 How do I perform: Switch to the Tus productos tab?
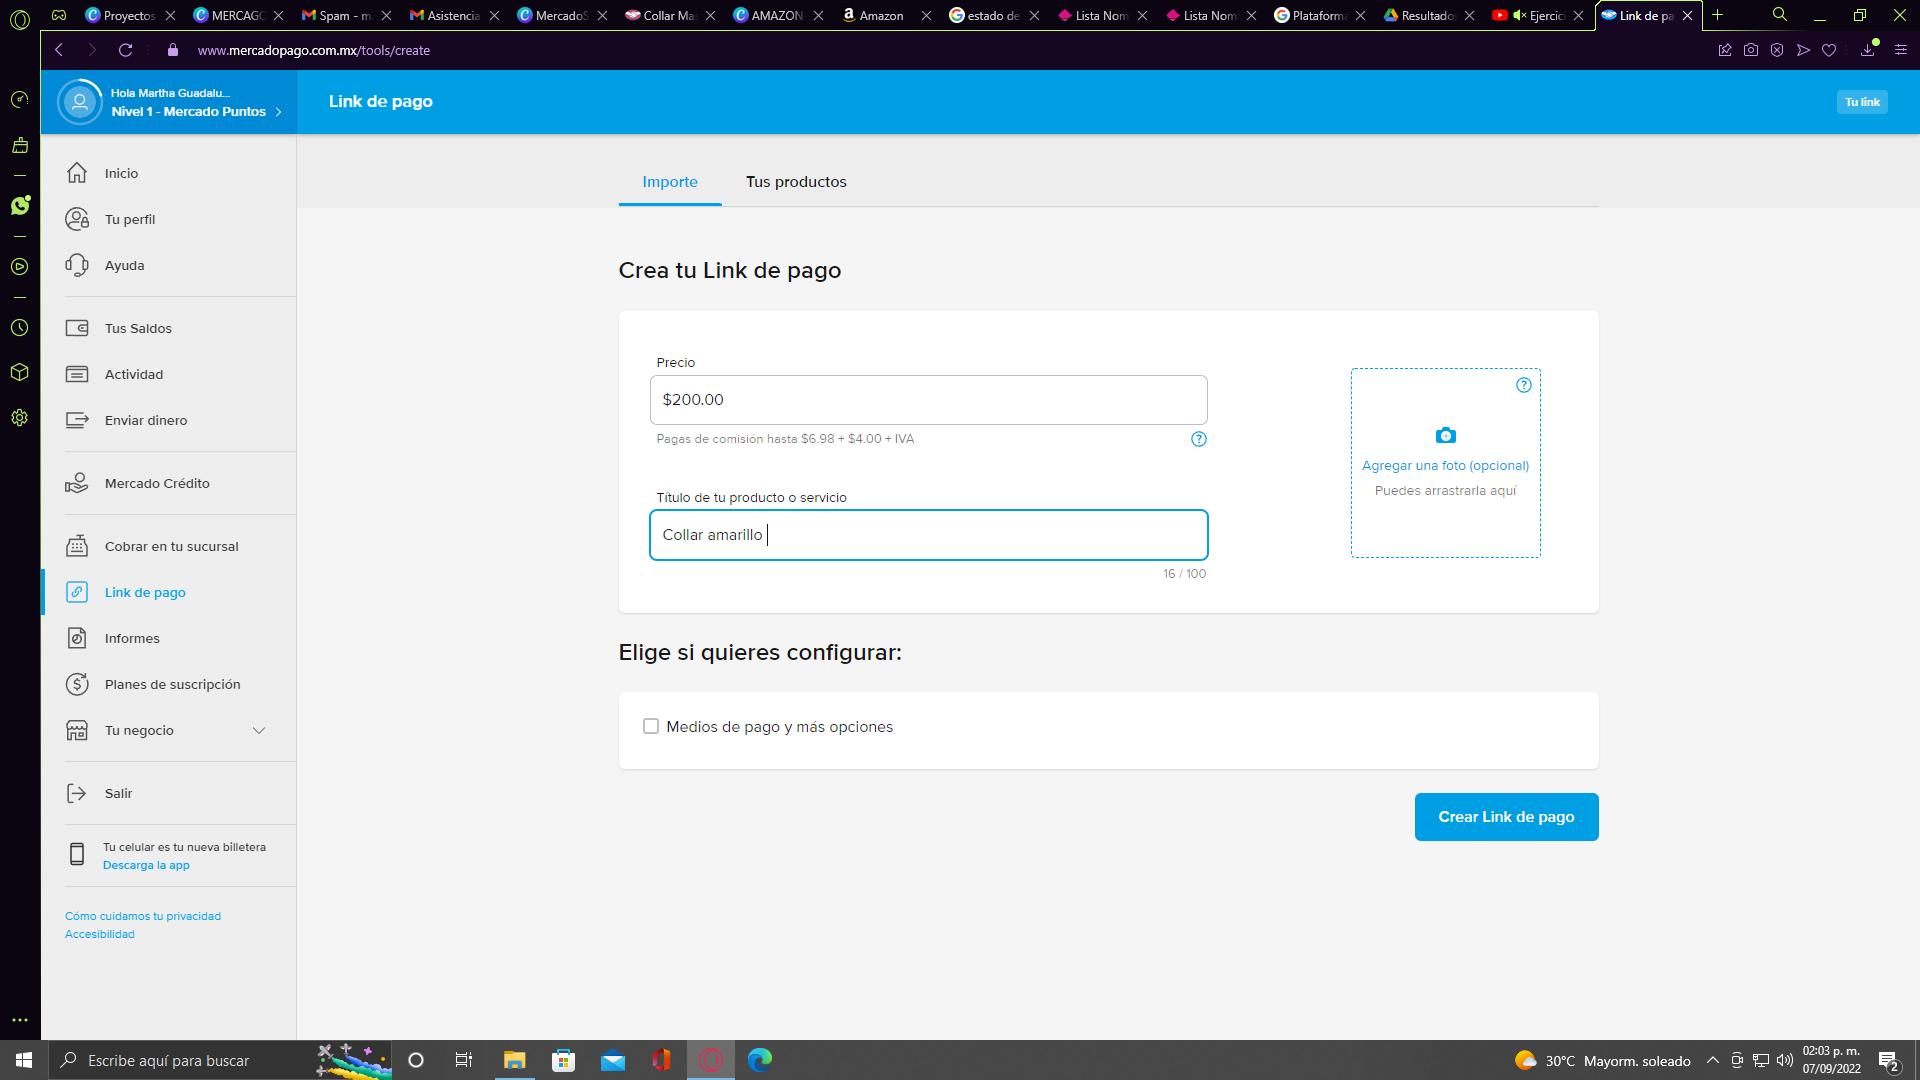796,182
